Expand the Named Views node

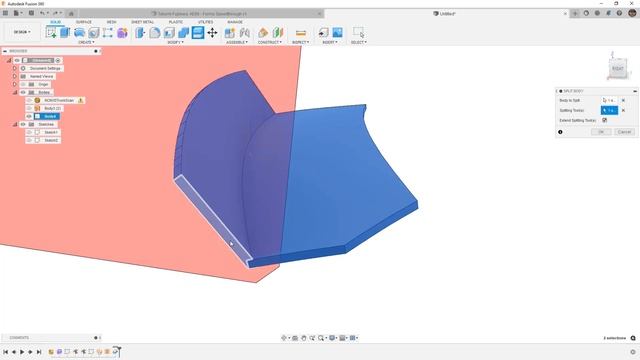click(x=15, y=76)
